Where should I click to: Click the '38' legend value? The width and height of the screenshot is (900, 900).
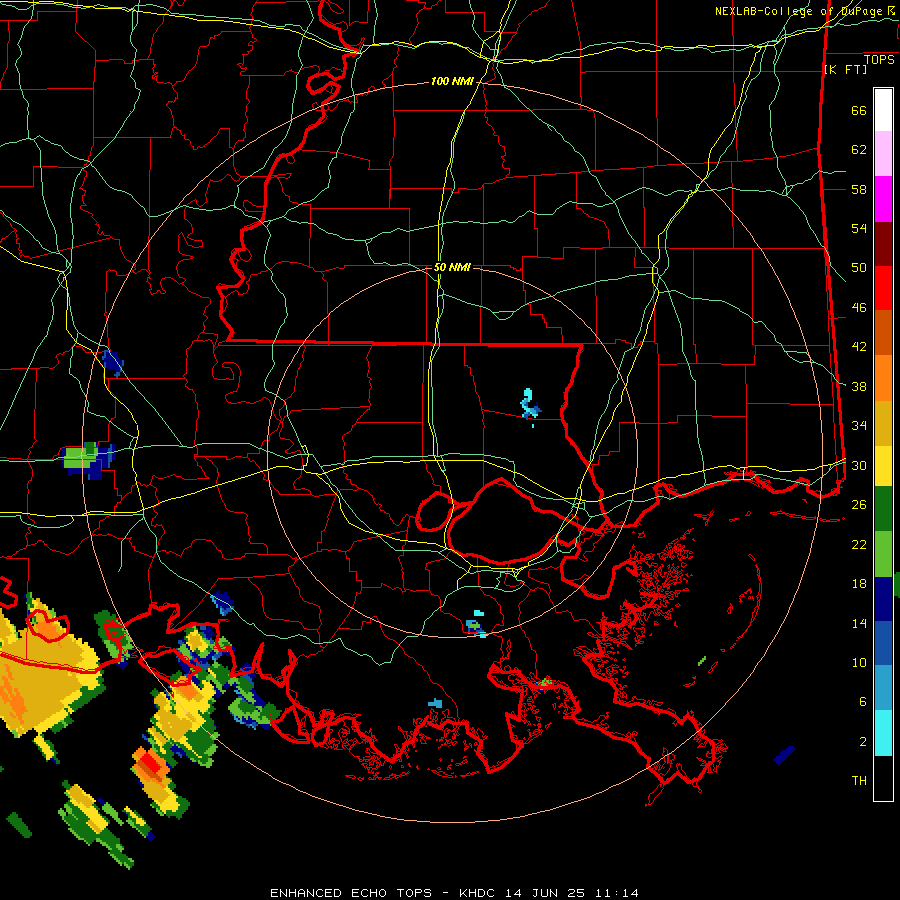coord(859,386)
